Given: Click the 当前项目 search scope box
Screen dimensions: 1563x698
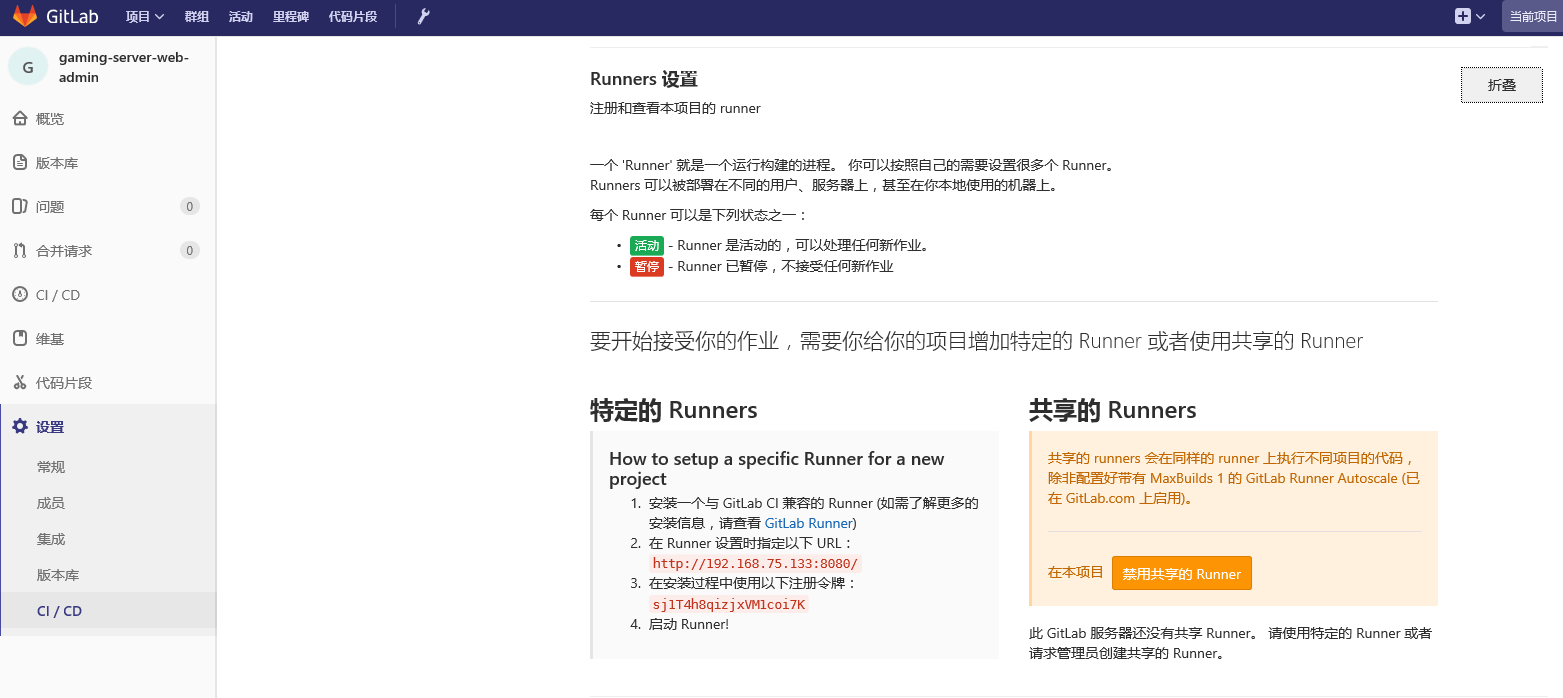Looking at the screenshot, I should point(1532,17).
